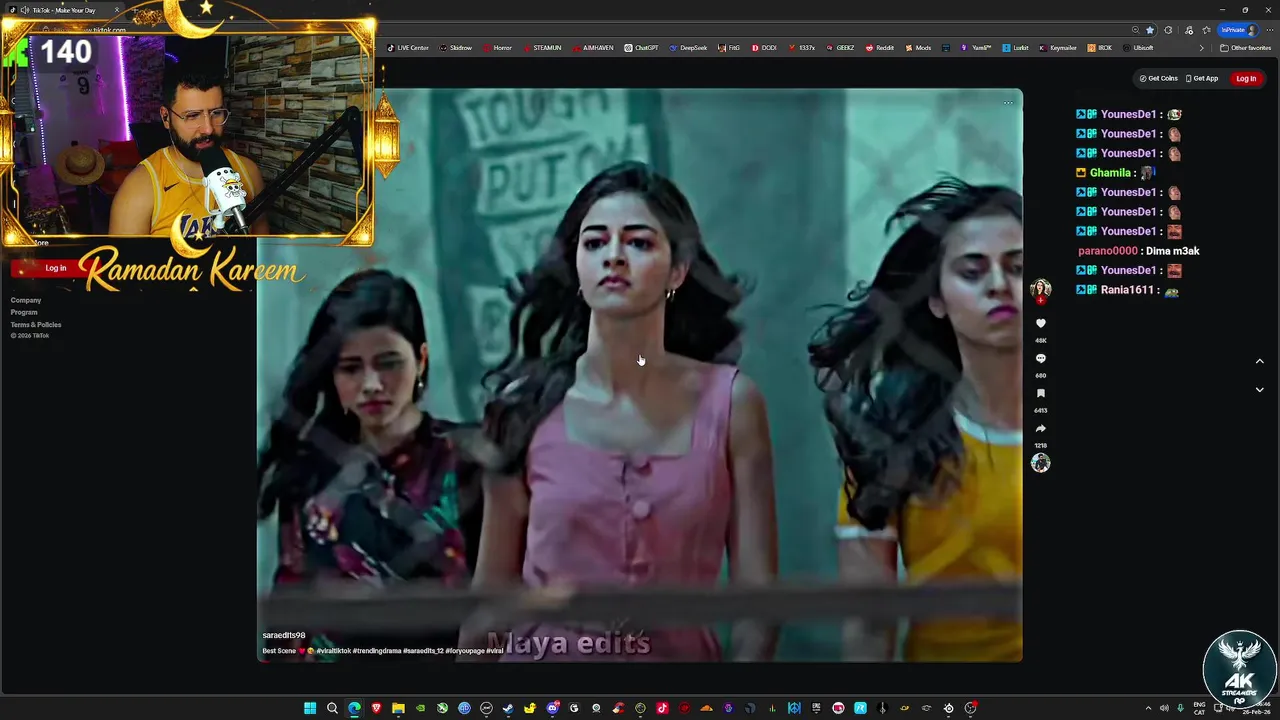Open the ChatGPT bookmark
1280x720 pixels.
pyautogui.click(x=641, y=48)
